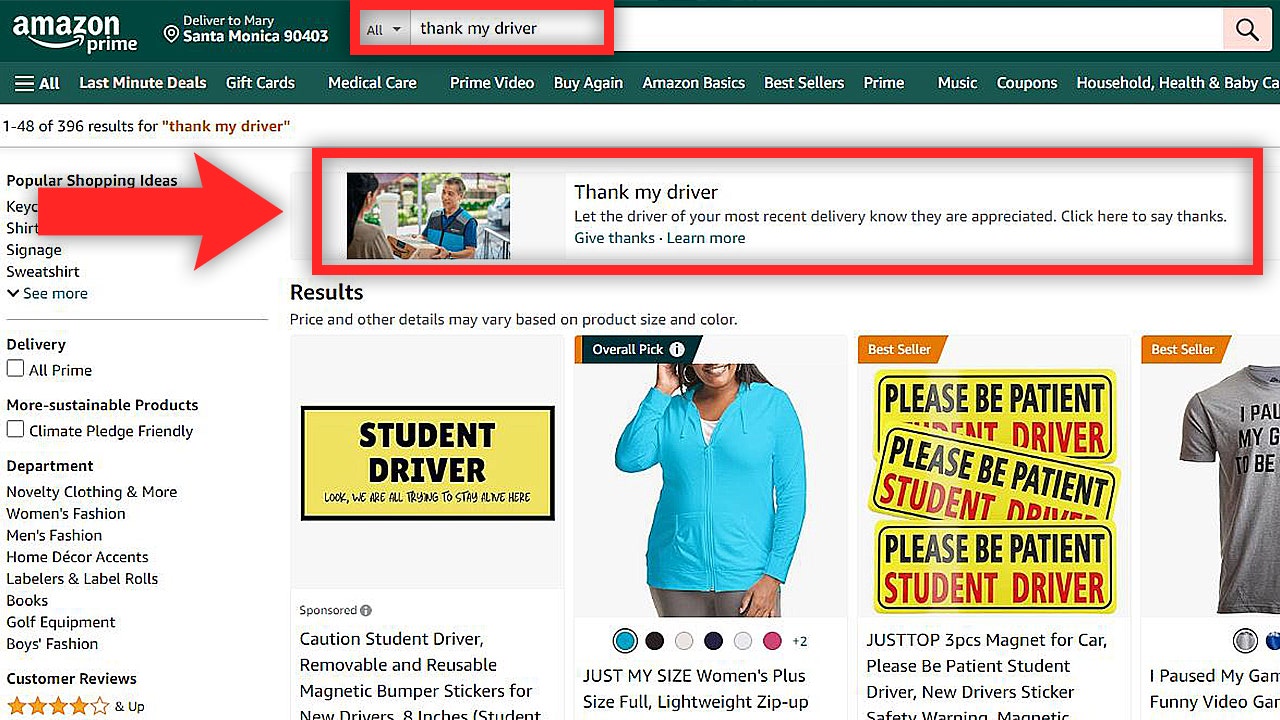Image resolution: width=1280 pixels, height=720 pixels.
Task: Enable the All Prime filter
Action: tap(13, 369)
